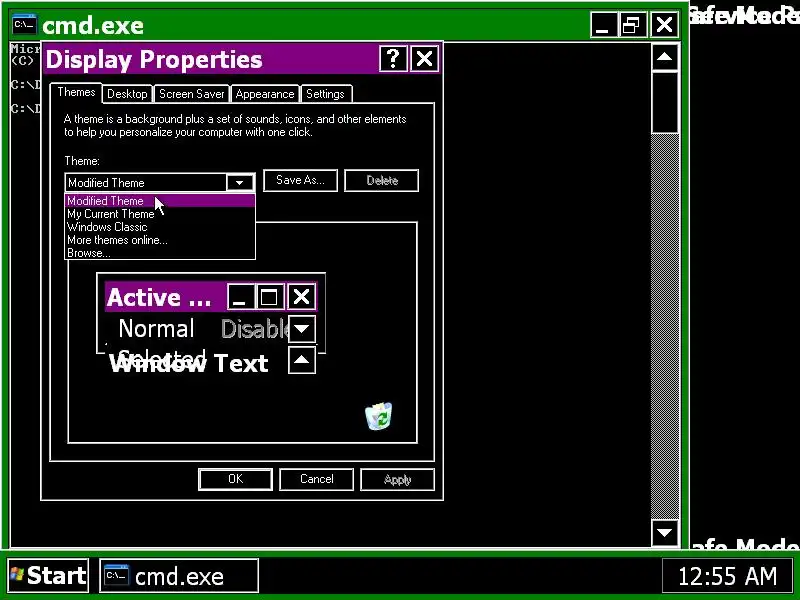Image resolution: width=800 pixels, height=600 pixels.
Task: Click the Window Text label in preview
Action: point(189,364)
